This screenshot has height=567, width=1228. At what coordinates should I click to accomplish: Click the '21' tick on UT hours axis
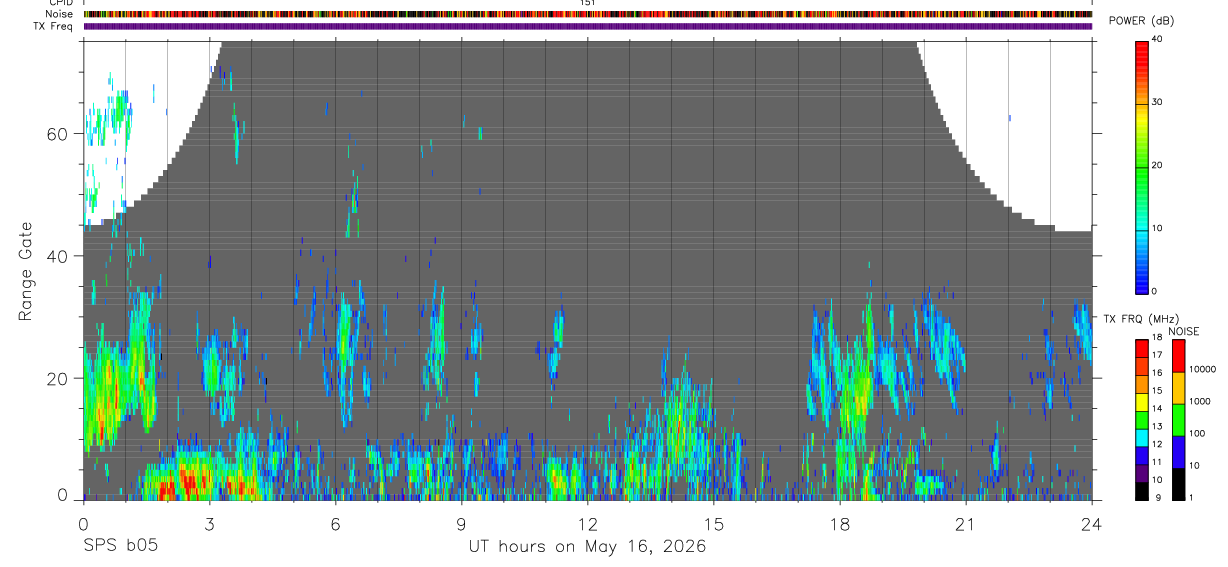(x=966, y=524)
